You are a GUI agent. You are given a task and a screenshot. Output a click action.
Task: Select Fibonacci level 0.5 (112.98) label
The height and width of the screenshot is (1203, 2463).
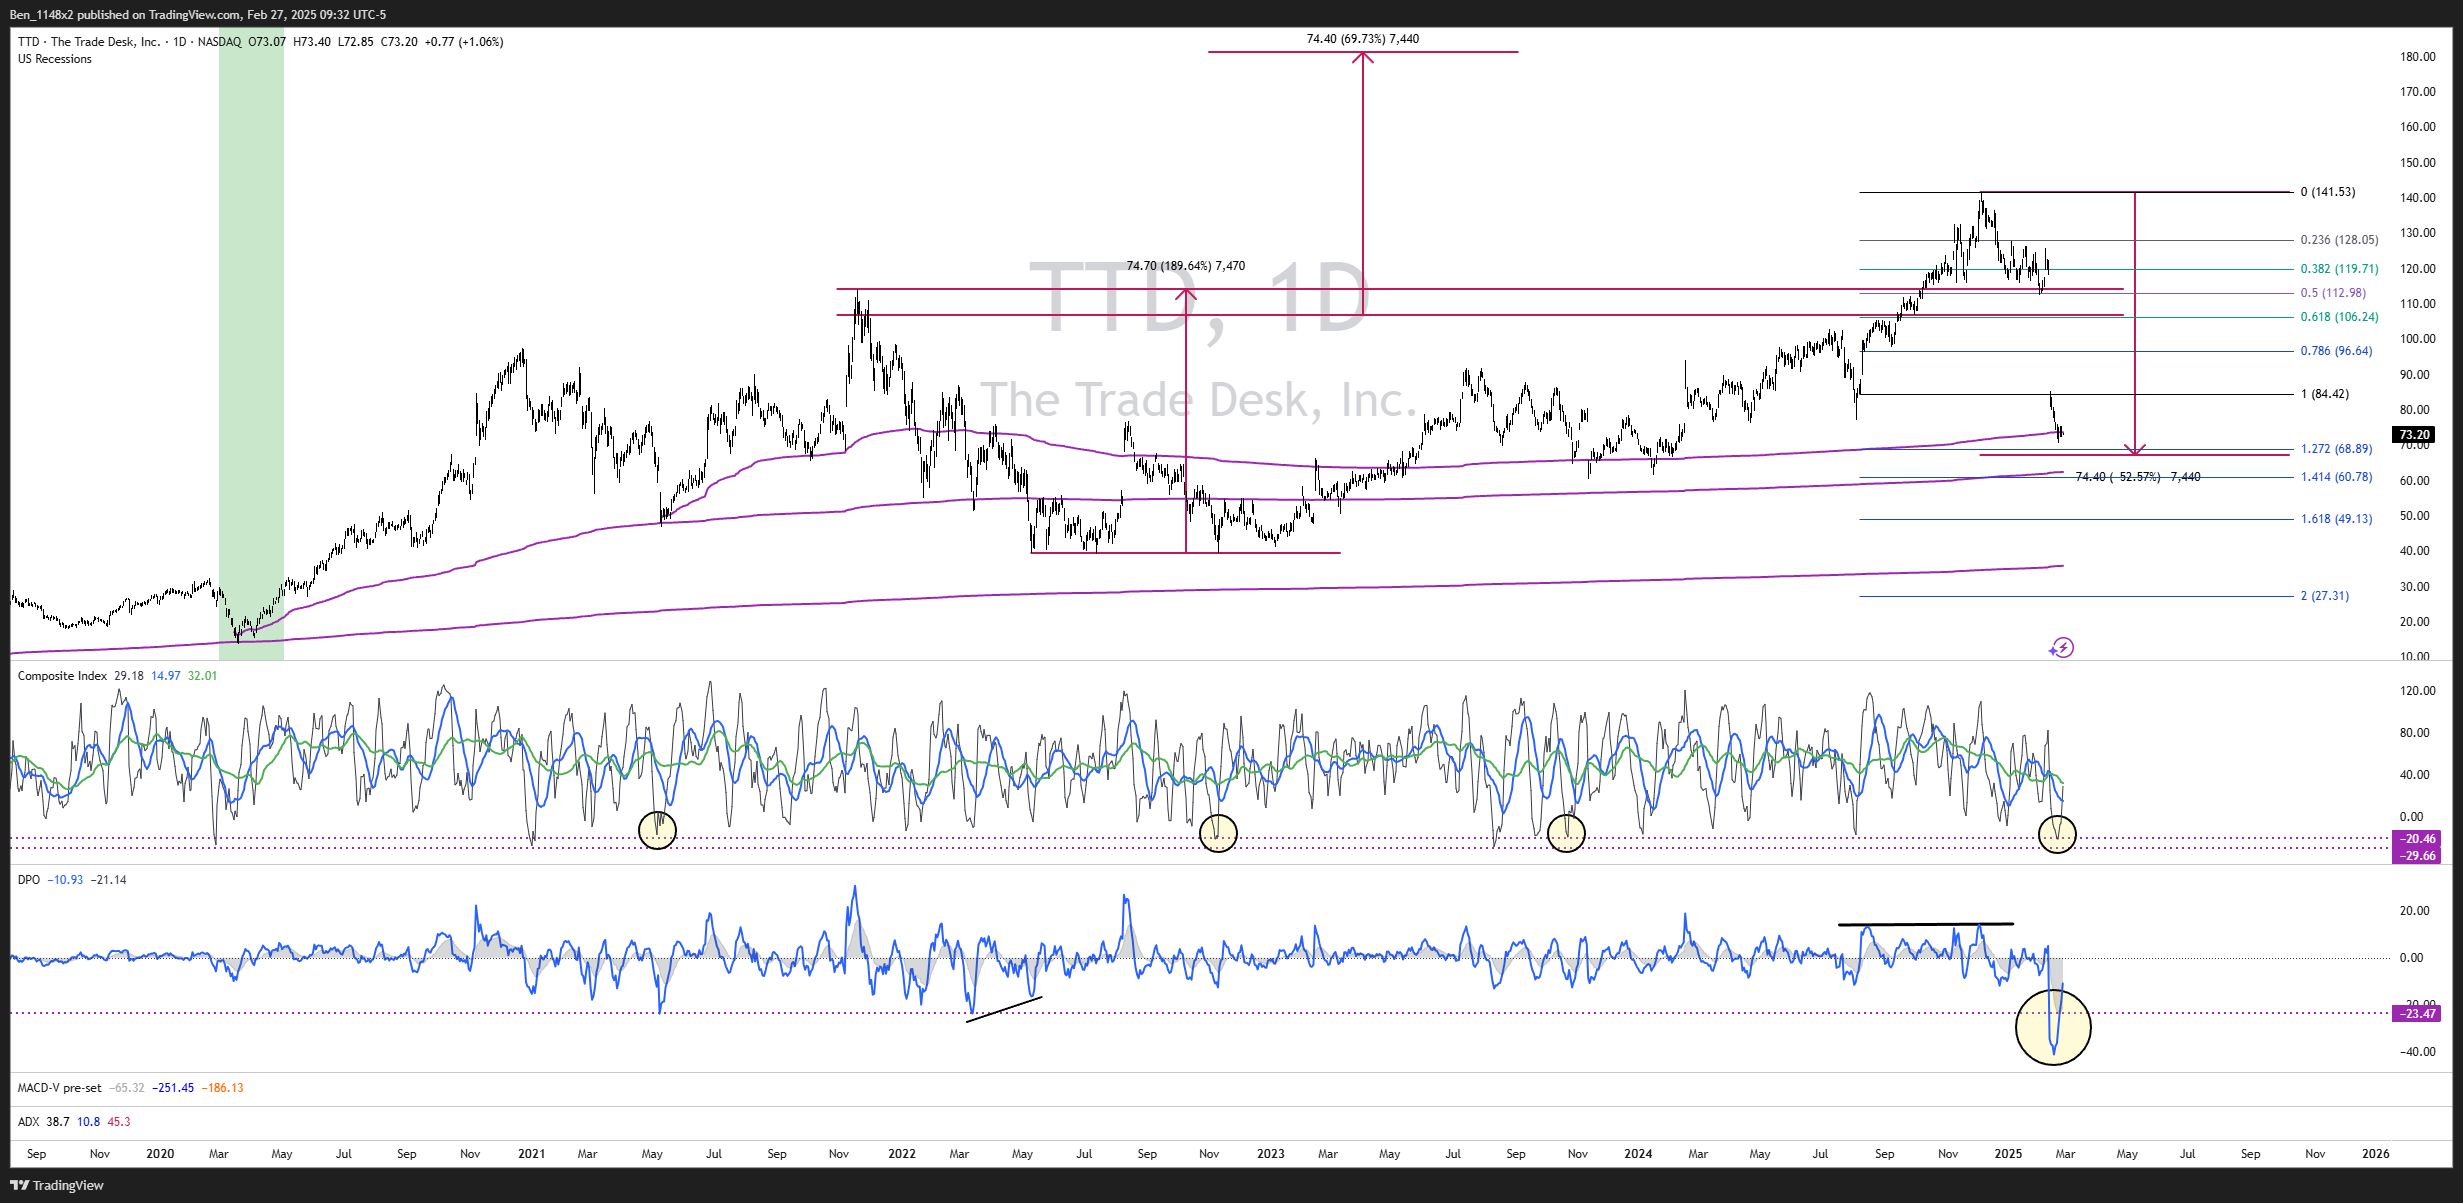[2333, 293]
